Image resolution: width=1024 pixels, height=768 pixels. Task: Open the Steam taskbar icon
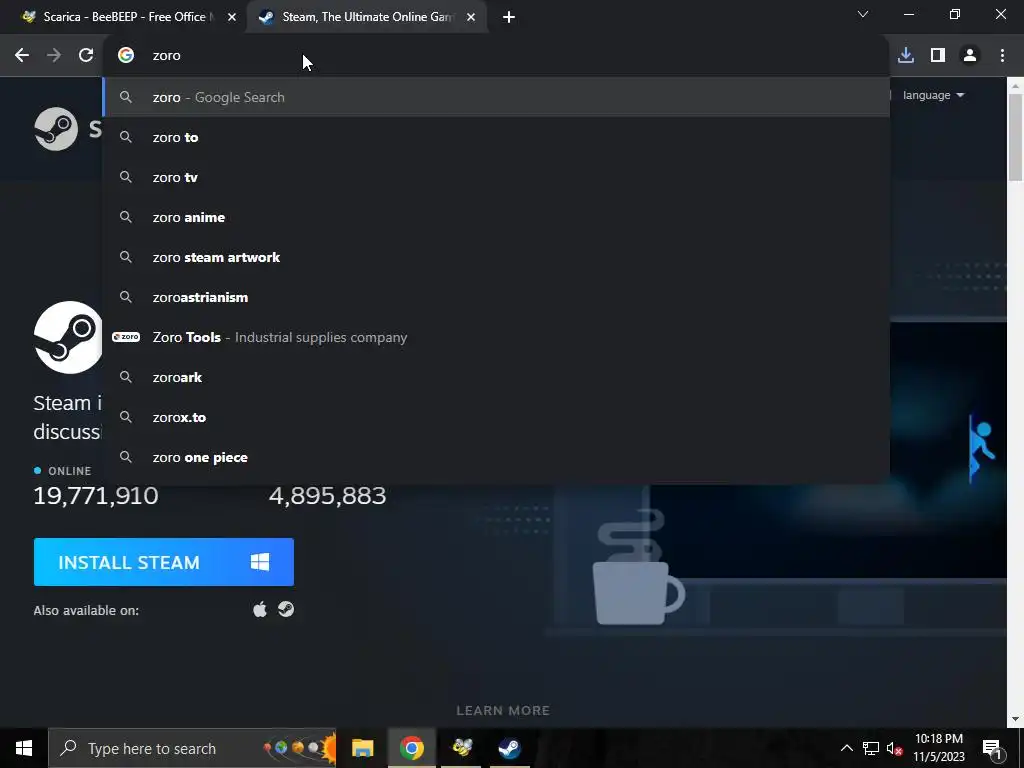point(509,748)
